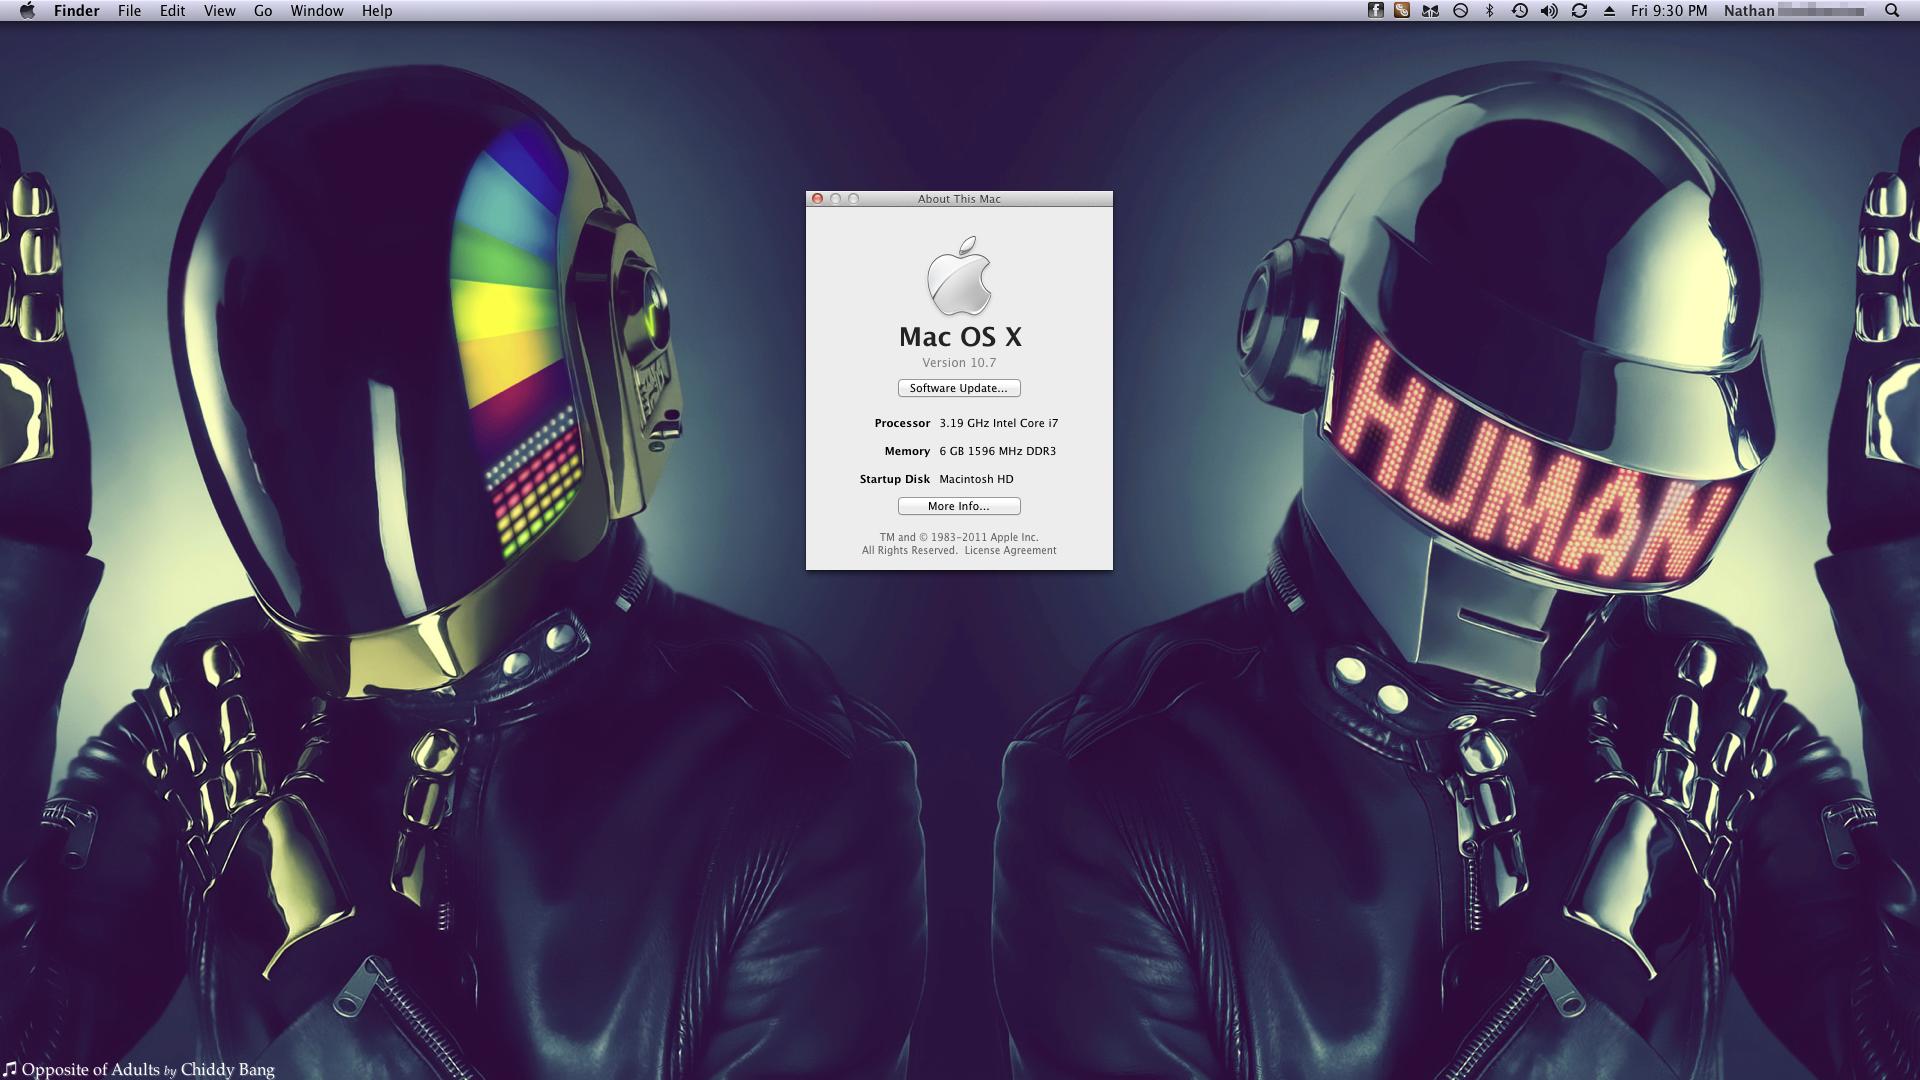The height and width of the screenshot is (1080, 1920).
Task: Open the Time Machine menu
Action: (1519, 11)
